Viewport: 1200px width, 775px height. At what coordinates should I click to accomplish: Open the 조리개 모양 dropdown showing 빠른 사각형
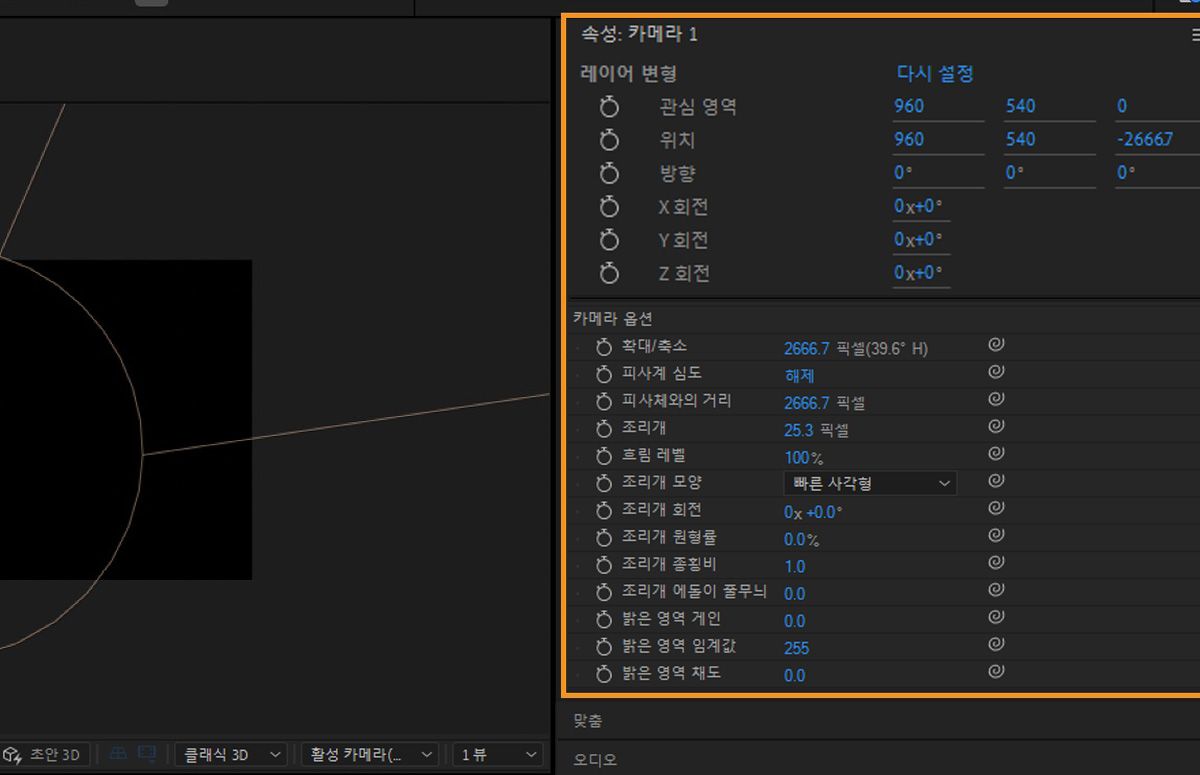[x=869, y=483]
